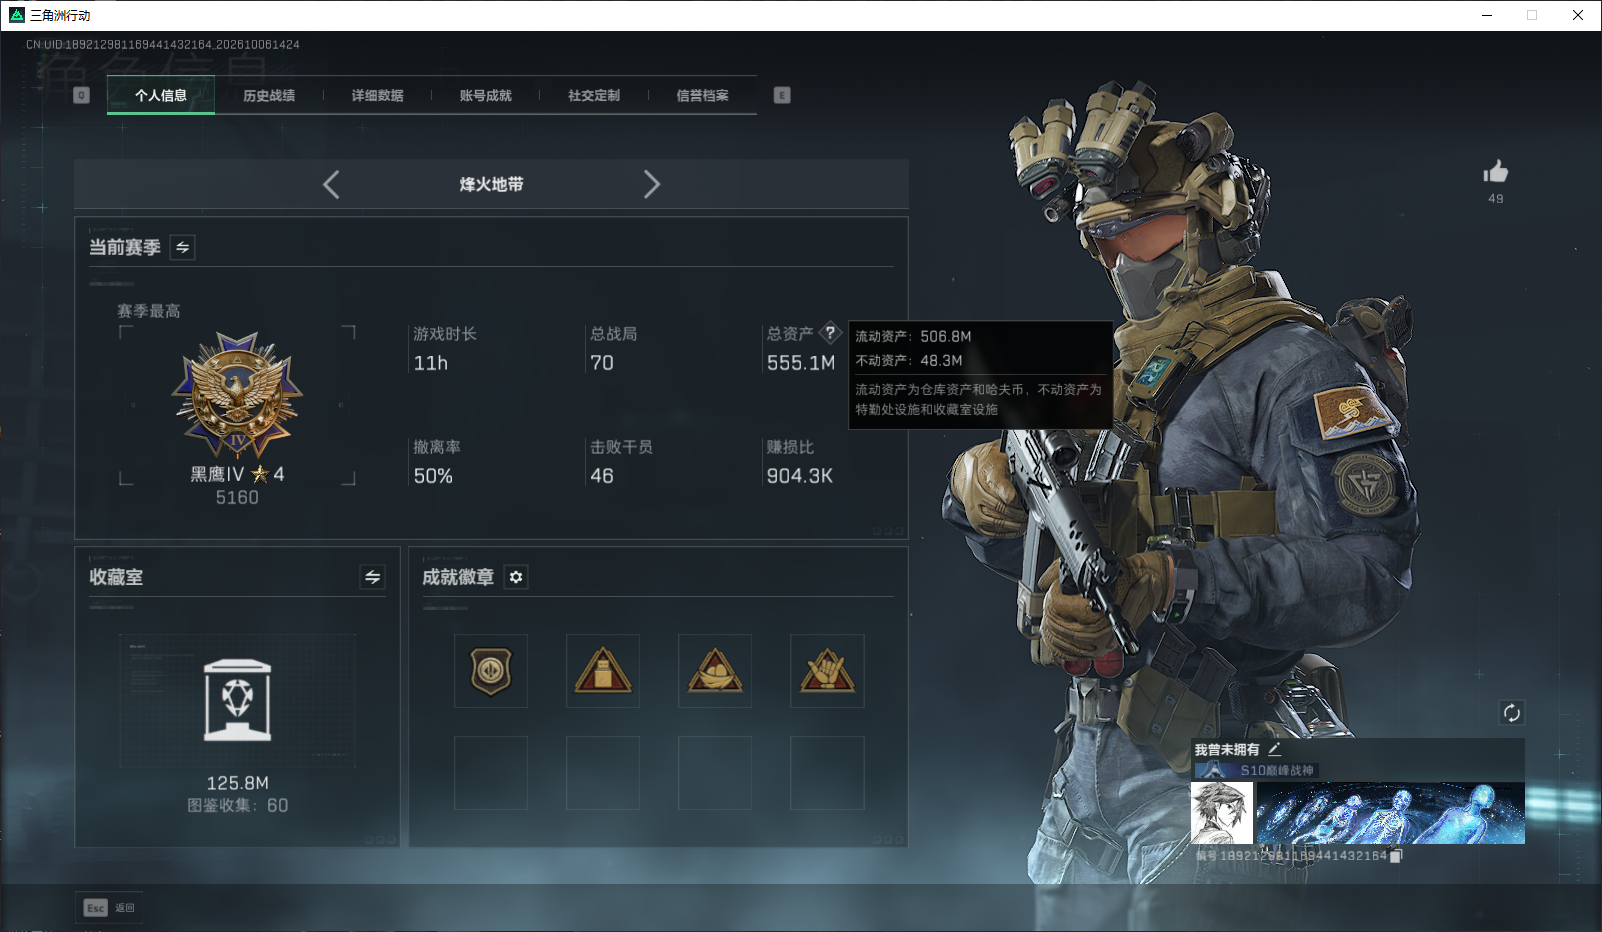Screen dimensions: 1602x932
Task: Open 成就徽章 gear settings
Action: 516,577
